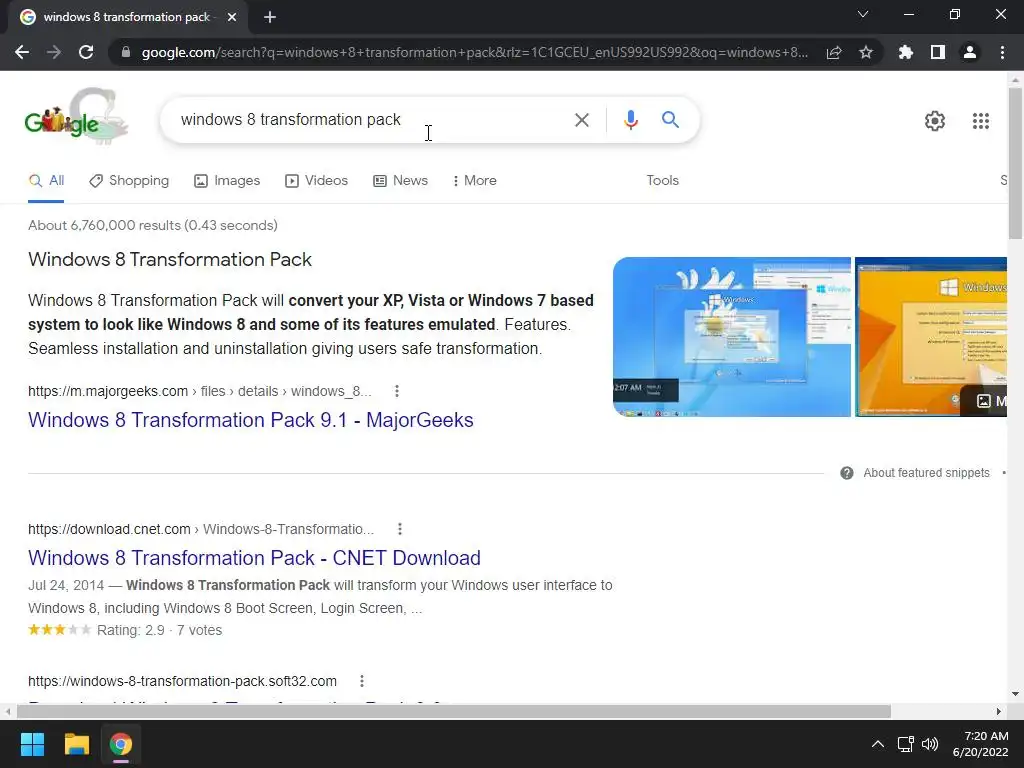Click the vertical page scrollbar
The height and width of the screenshot is (768, 1024).
[1015, 163]
